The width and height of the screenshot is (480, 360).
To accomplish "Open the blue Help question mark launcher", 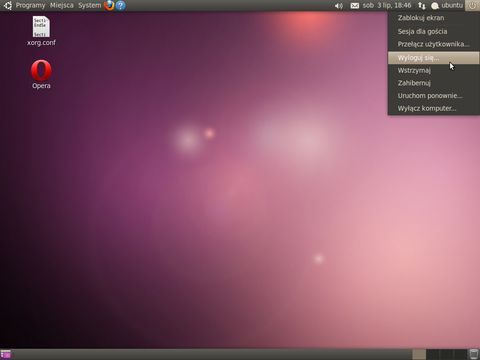I will click(121, 5).
